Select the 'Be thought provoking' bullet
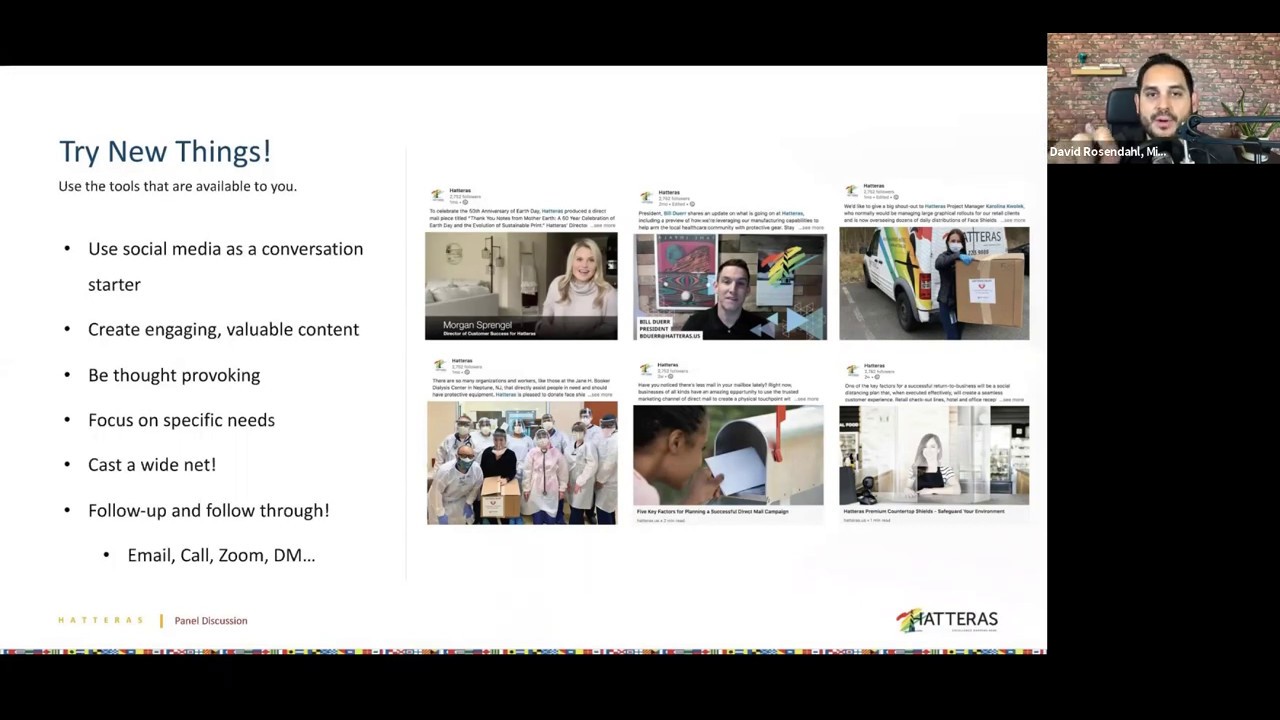 pos(174,375)
